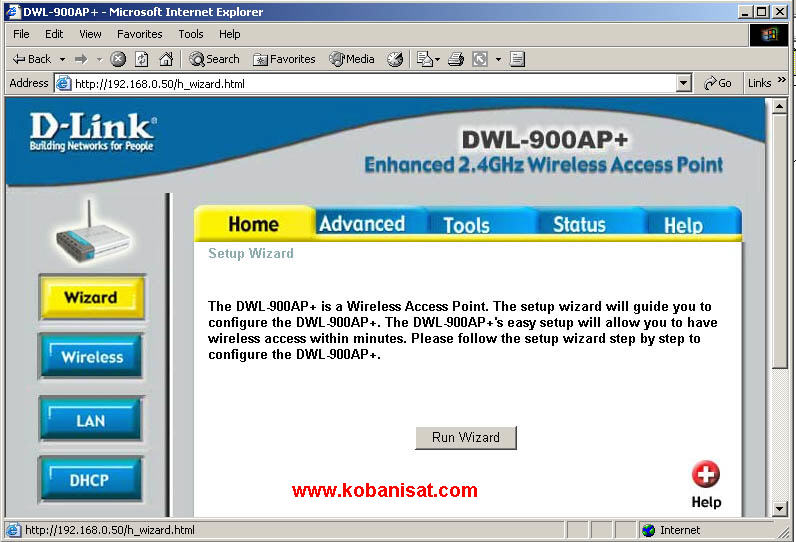Screen dimensions: 796x542
Task: Click the Run Wizard button
Action: (x=466, y=437)
